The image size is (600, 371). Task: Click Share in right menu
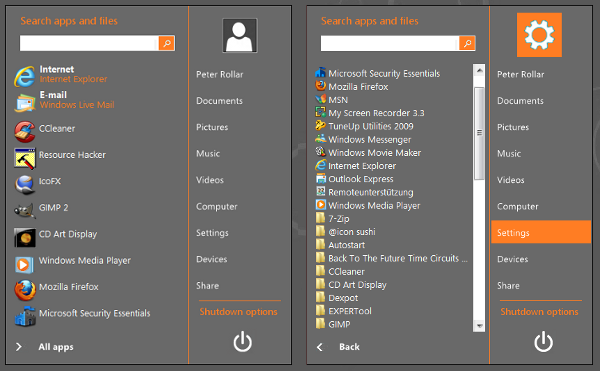[x=508, y=286]
